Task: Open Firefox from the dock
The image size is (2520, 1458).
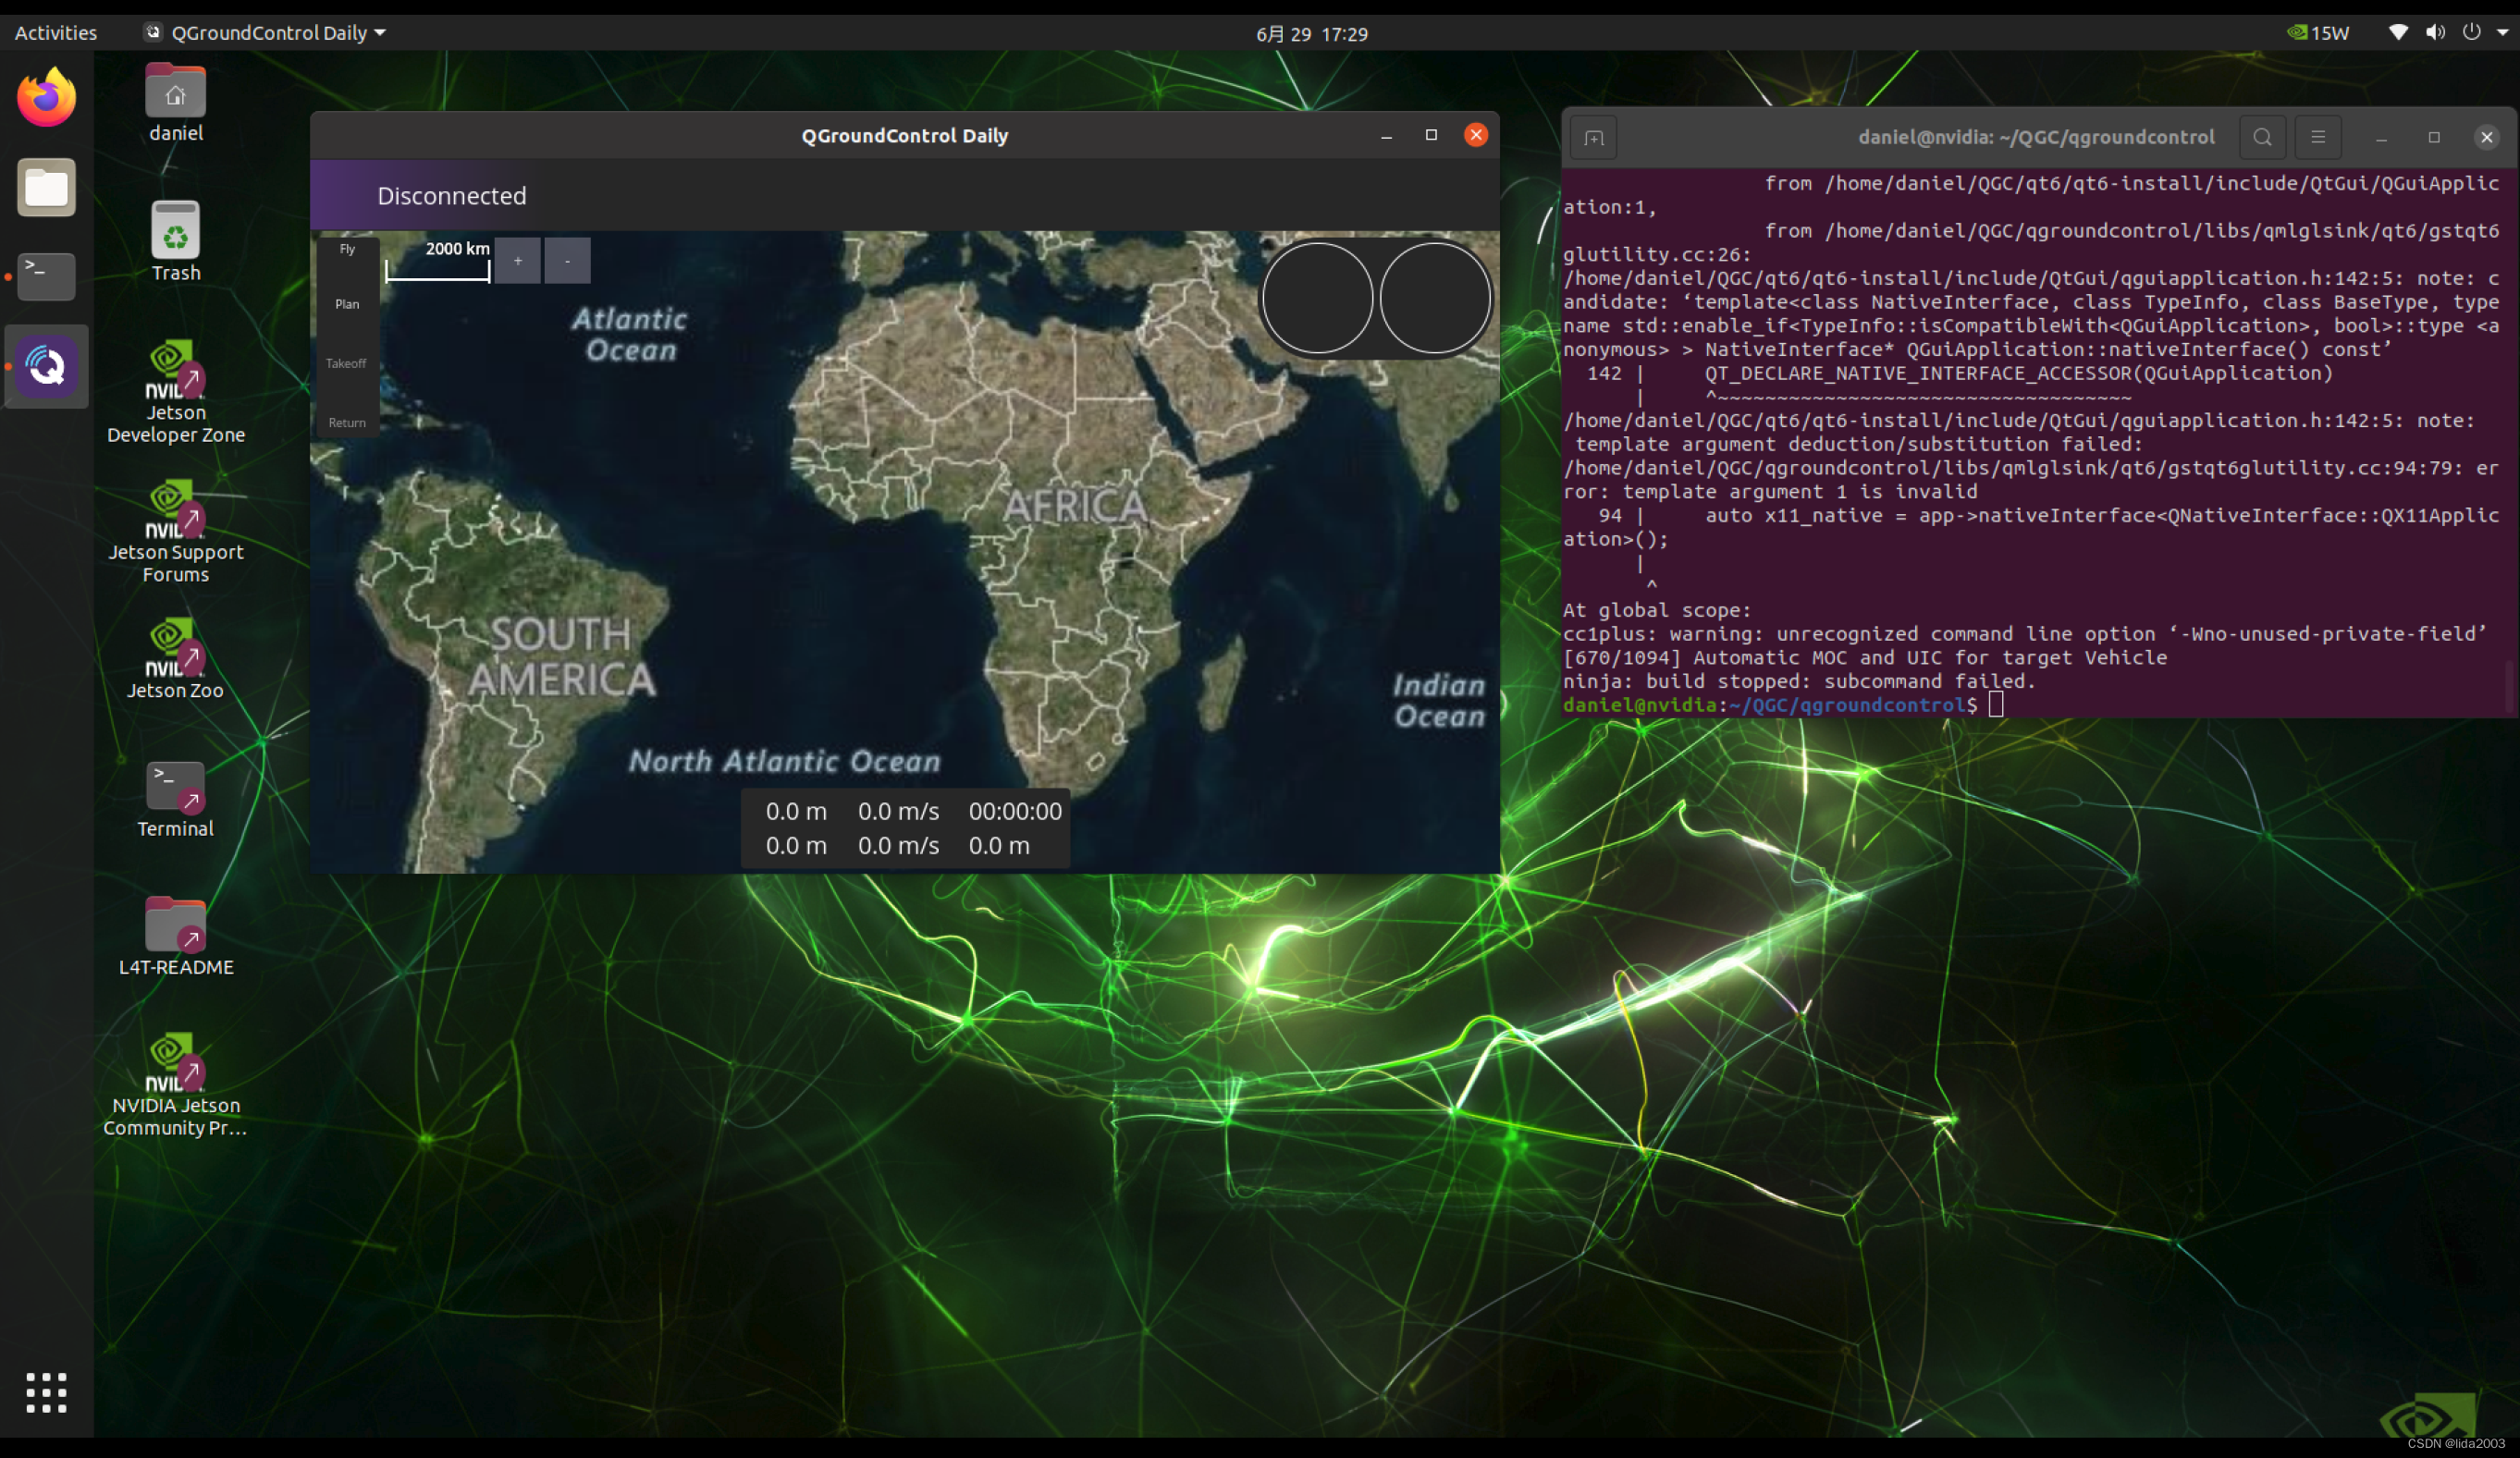Action: coord(46,97)
